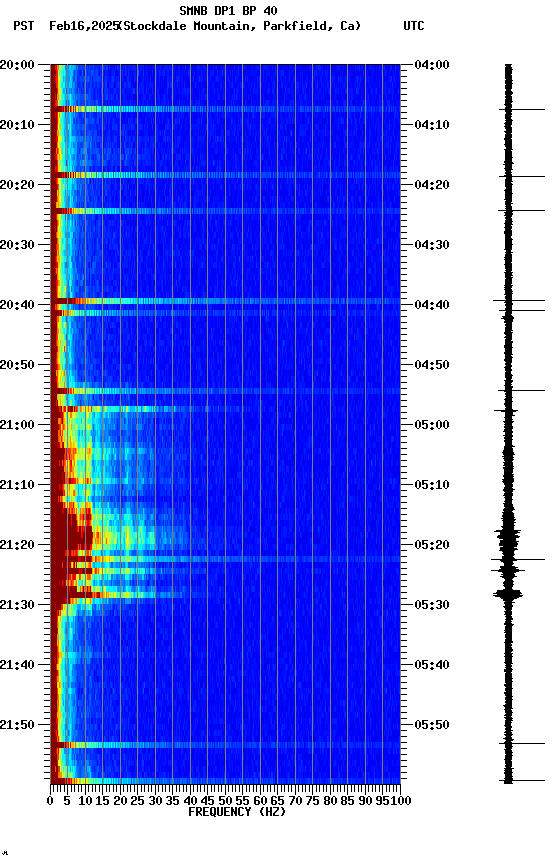Click the 21:00 PST time label
The image size is (552, 864).
[x=17, y=425]
